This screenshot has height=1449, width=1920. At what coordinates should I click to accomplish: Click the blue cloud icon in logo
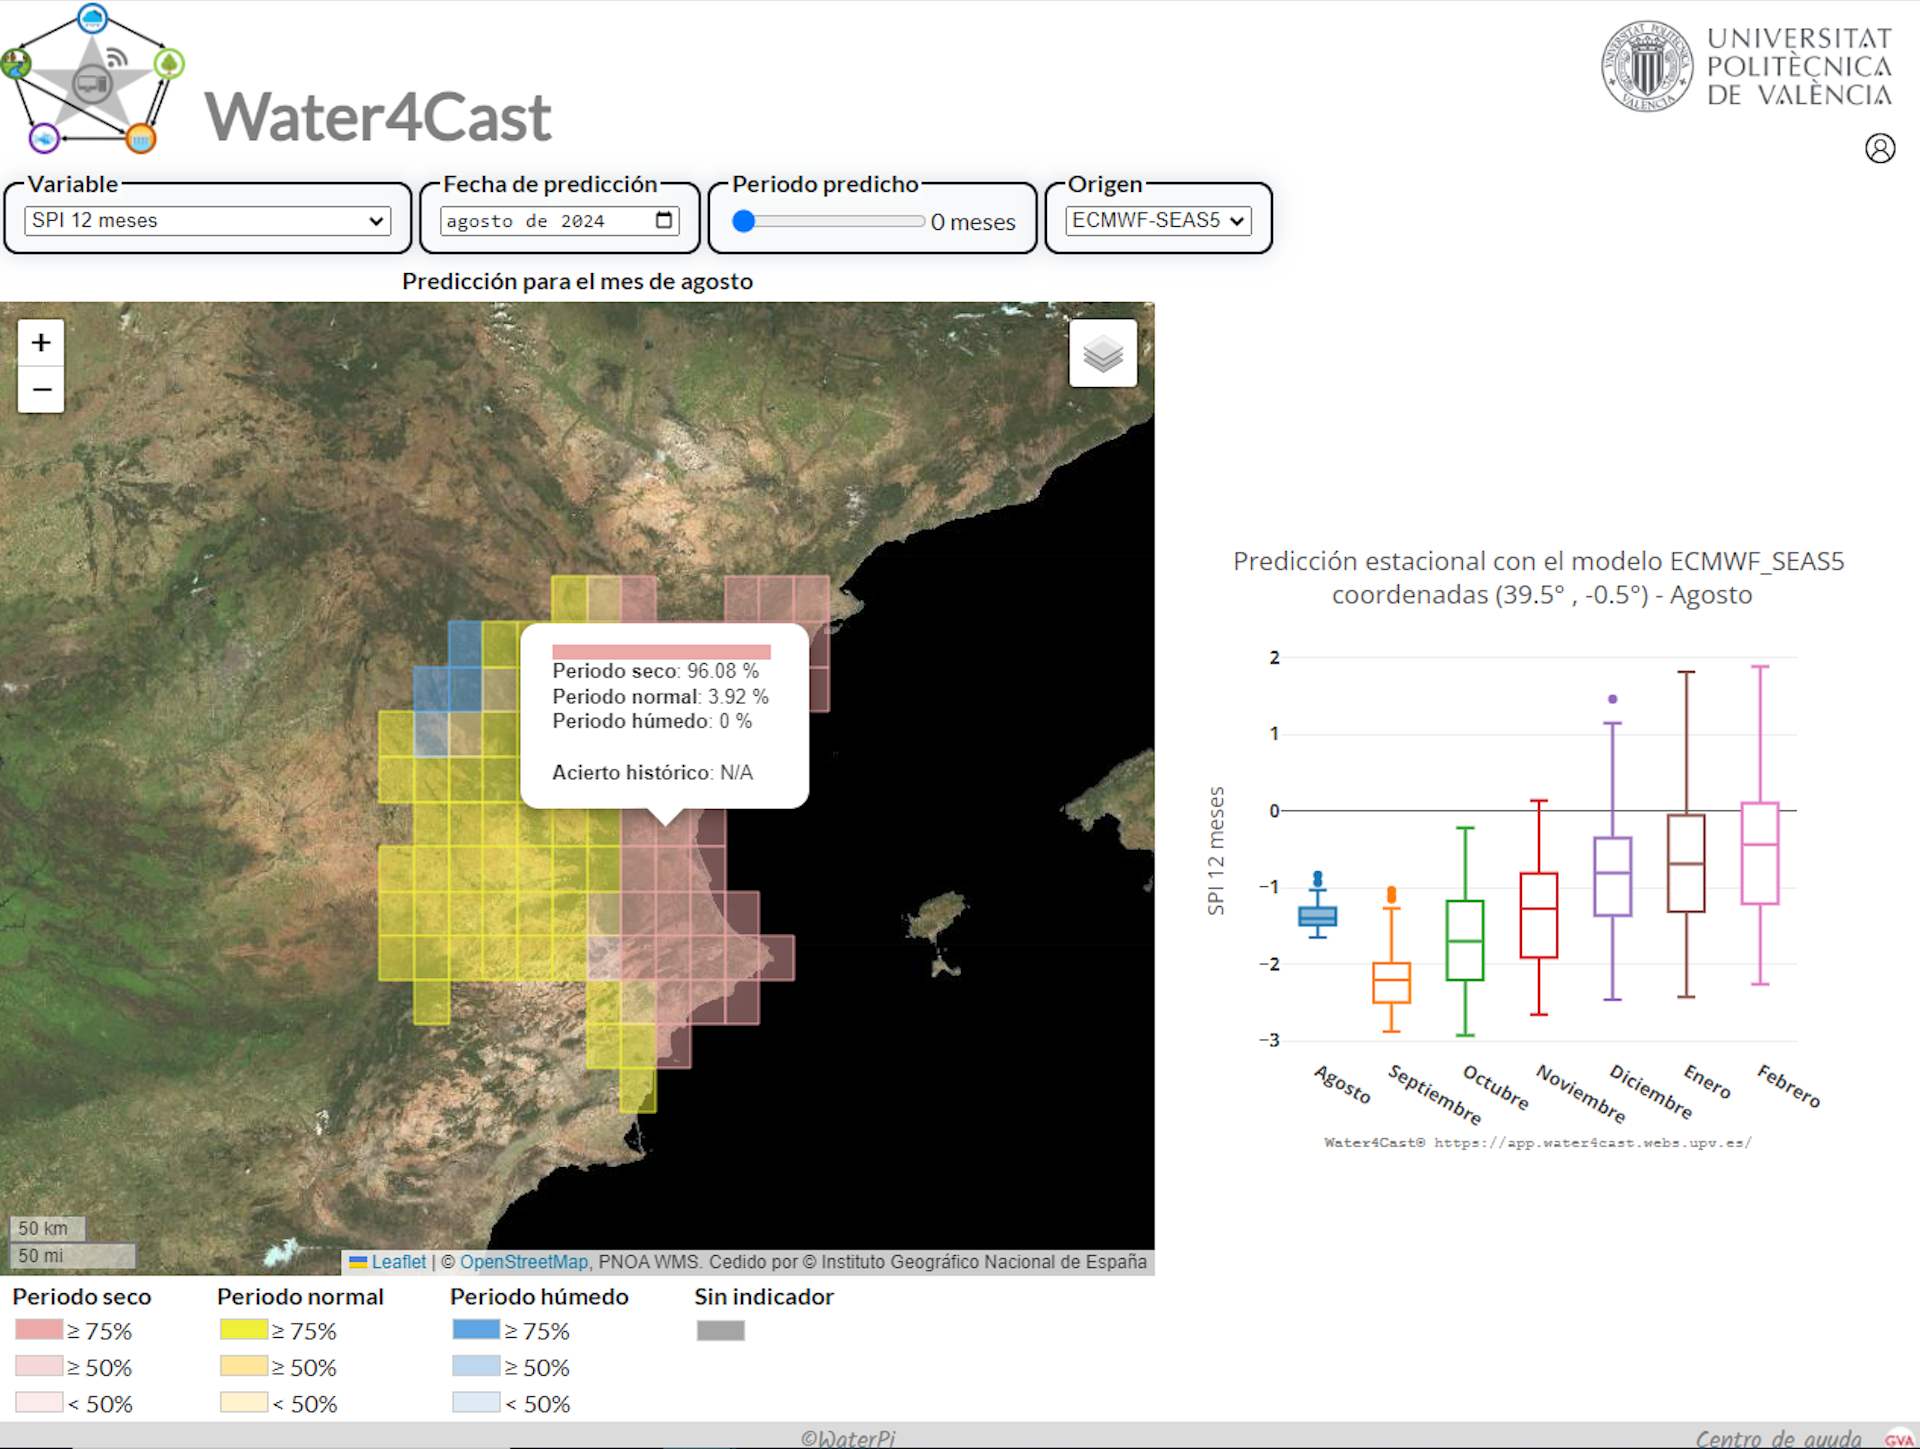[93, 17]
